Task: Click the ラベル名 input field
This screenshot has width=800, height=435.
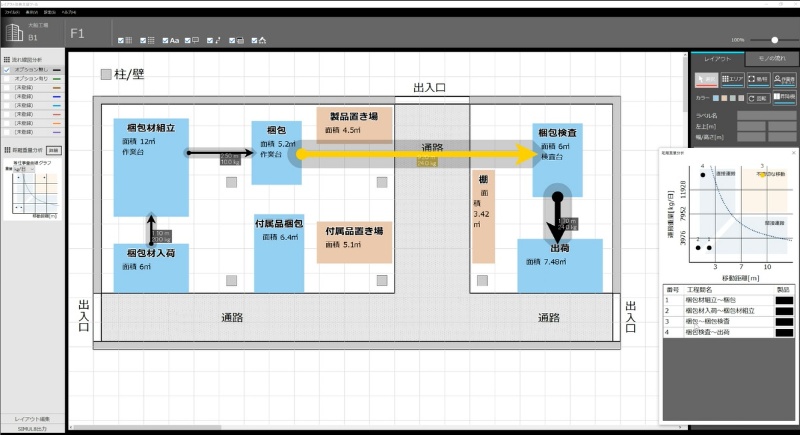Action: [x=766, y=115]
